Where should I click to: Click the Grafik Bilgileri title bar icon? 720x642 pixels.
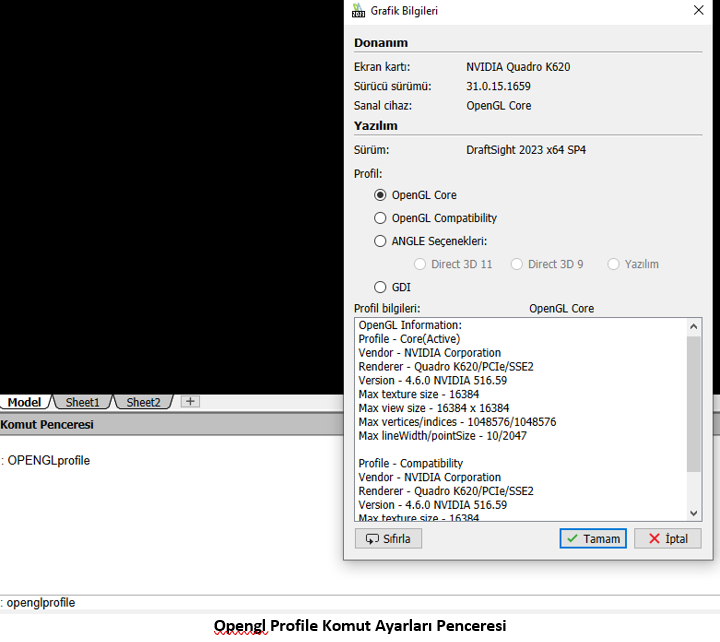[358, 11]
